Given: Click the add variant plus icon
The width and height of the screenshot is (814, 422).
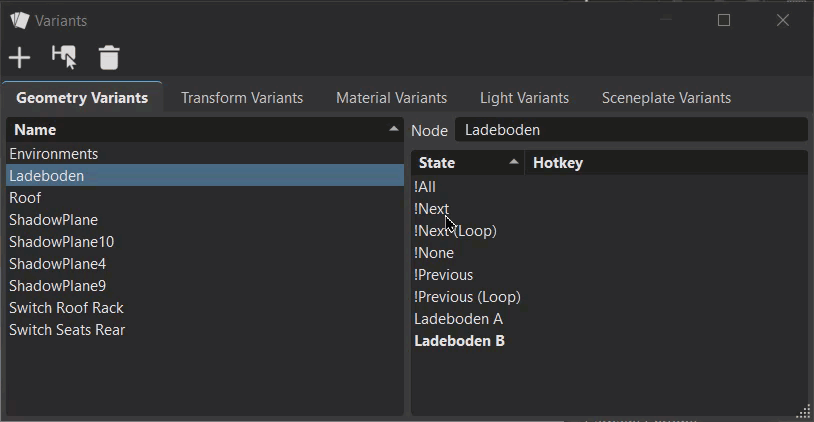Looking at the screenshot, I should (x=20, y=58).
